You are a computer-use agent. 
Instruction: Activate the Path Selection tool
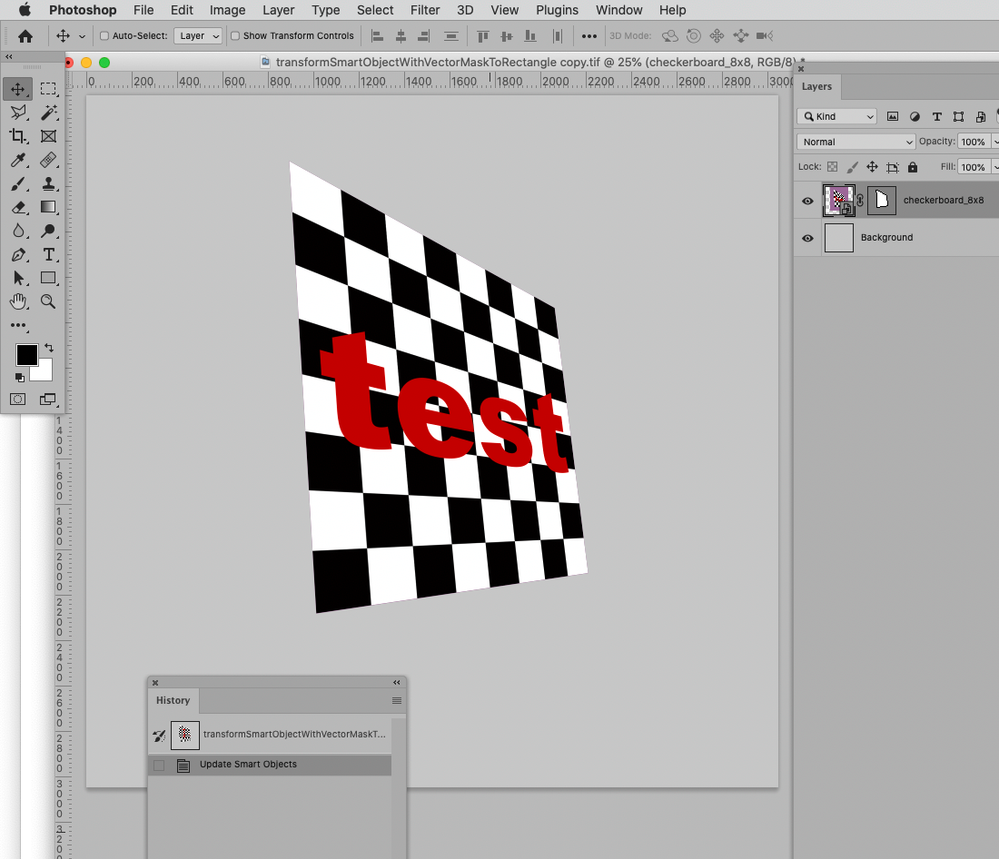[x=18, y=278]
